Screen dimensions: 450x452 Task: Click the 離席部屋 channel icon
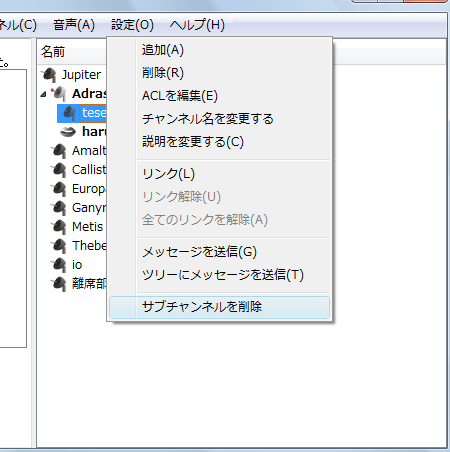[59, 284]
